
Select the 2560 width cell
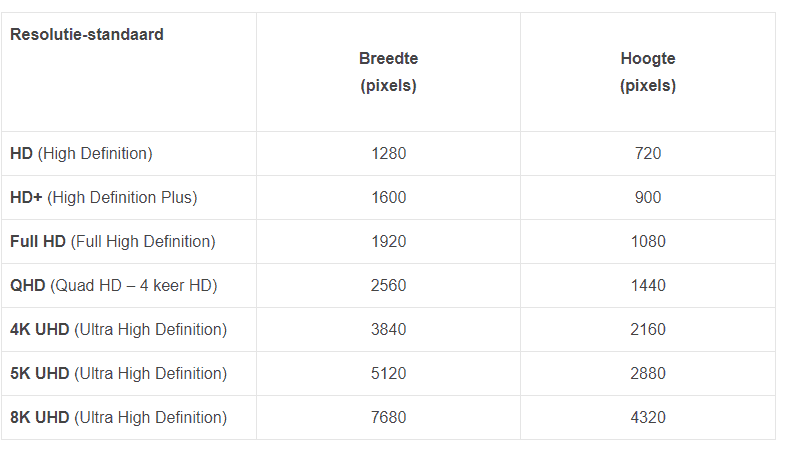pos(388,286)
